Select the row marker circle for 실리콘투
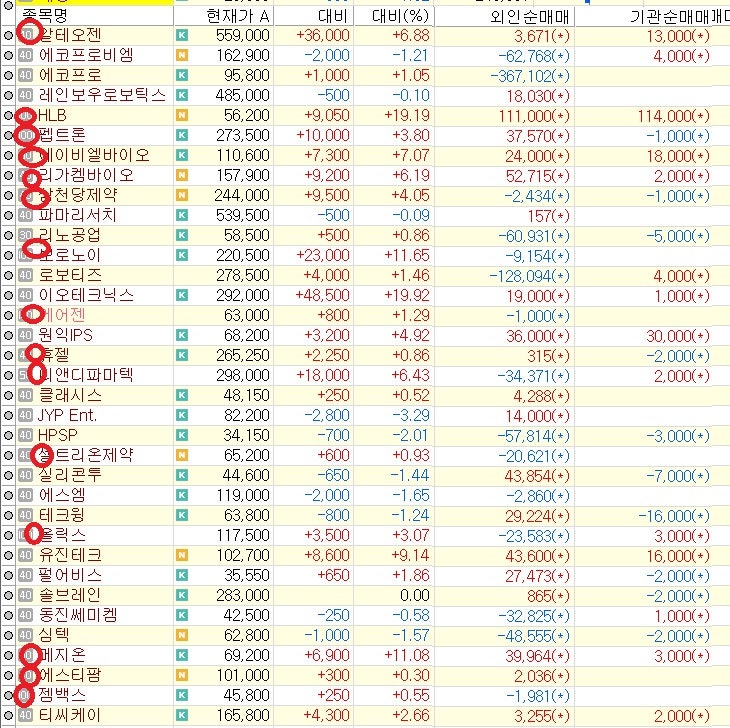This screenshot has width=730, height=728. click(x=8, y=475)
